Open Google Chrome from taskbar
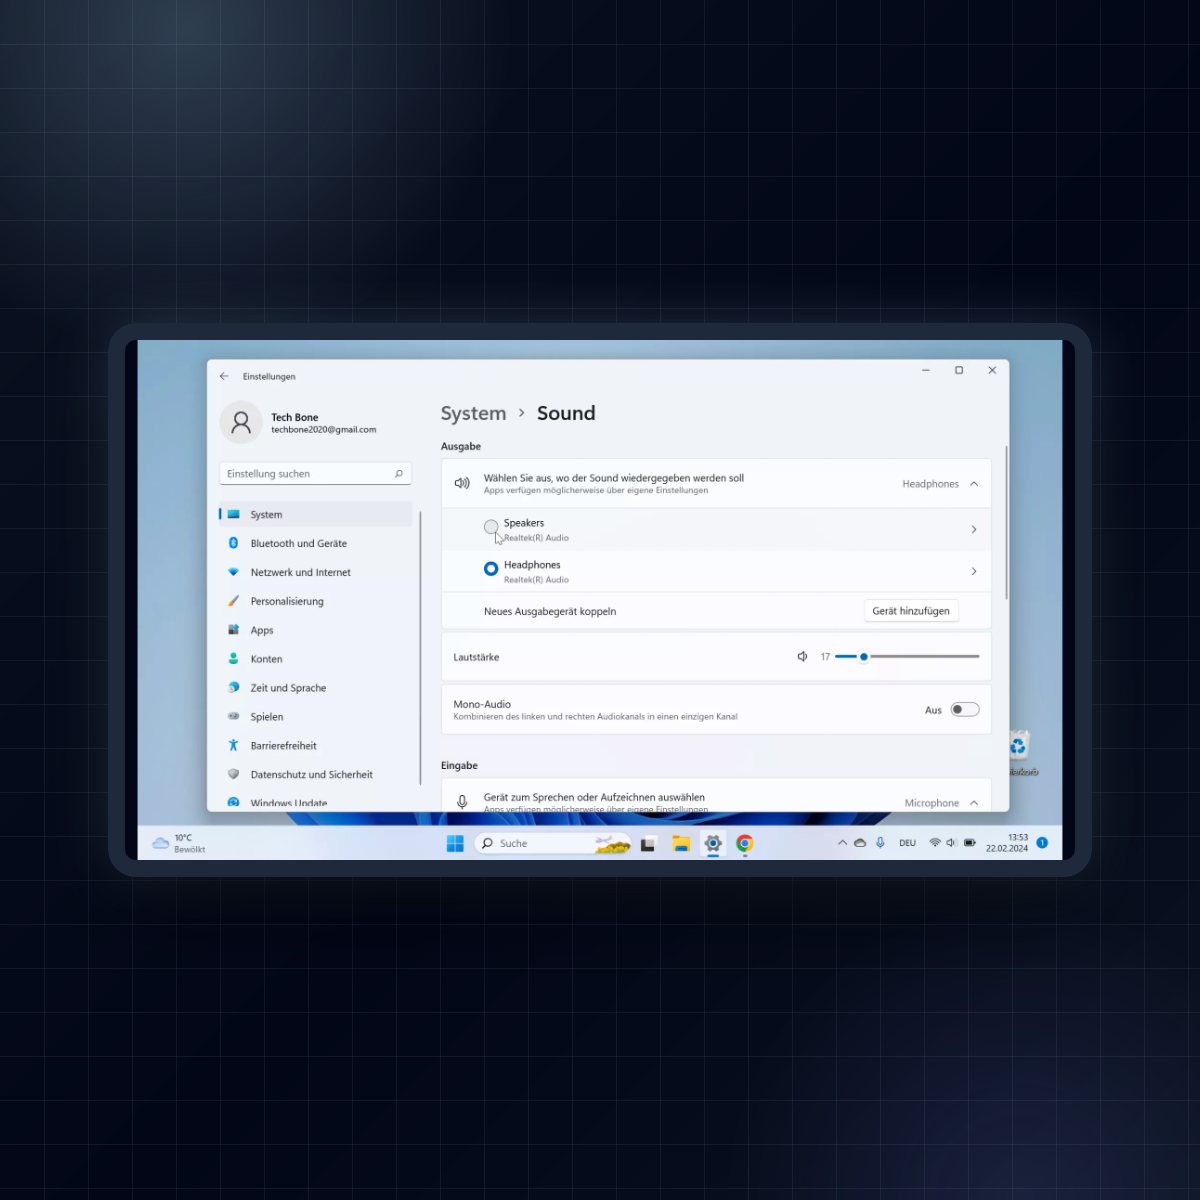1200x1200 pixels. point(745,843)
